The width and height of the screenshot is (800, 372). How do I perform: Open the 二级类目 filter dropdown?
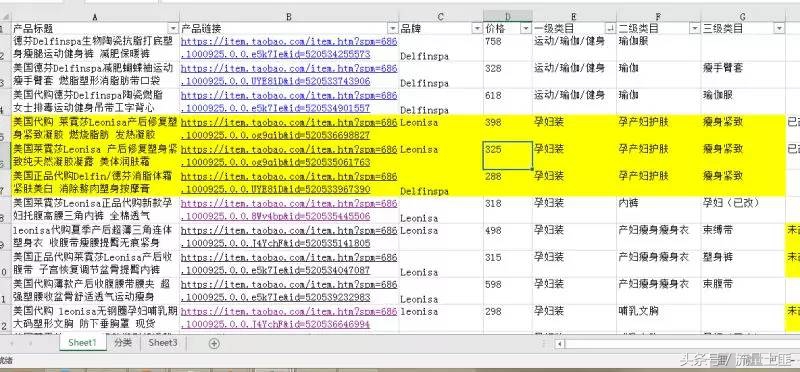pyautogui.click(x=694, y=29)
